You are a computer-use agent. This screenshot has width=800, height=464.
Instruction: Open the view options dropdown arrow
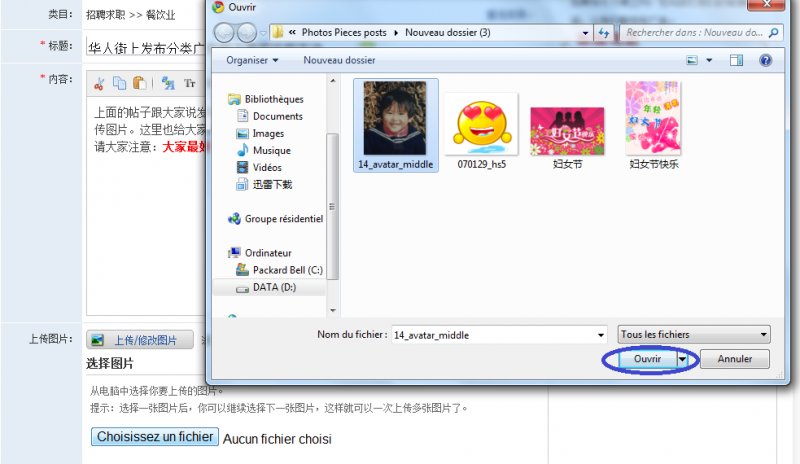click(708, 61)
